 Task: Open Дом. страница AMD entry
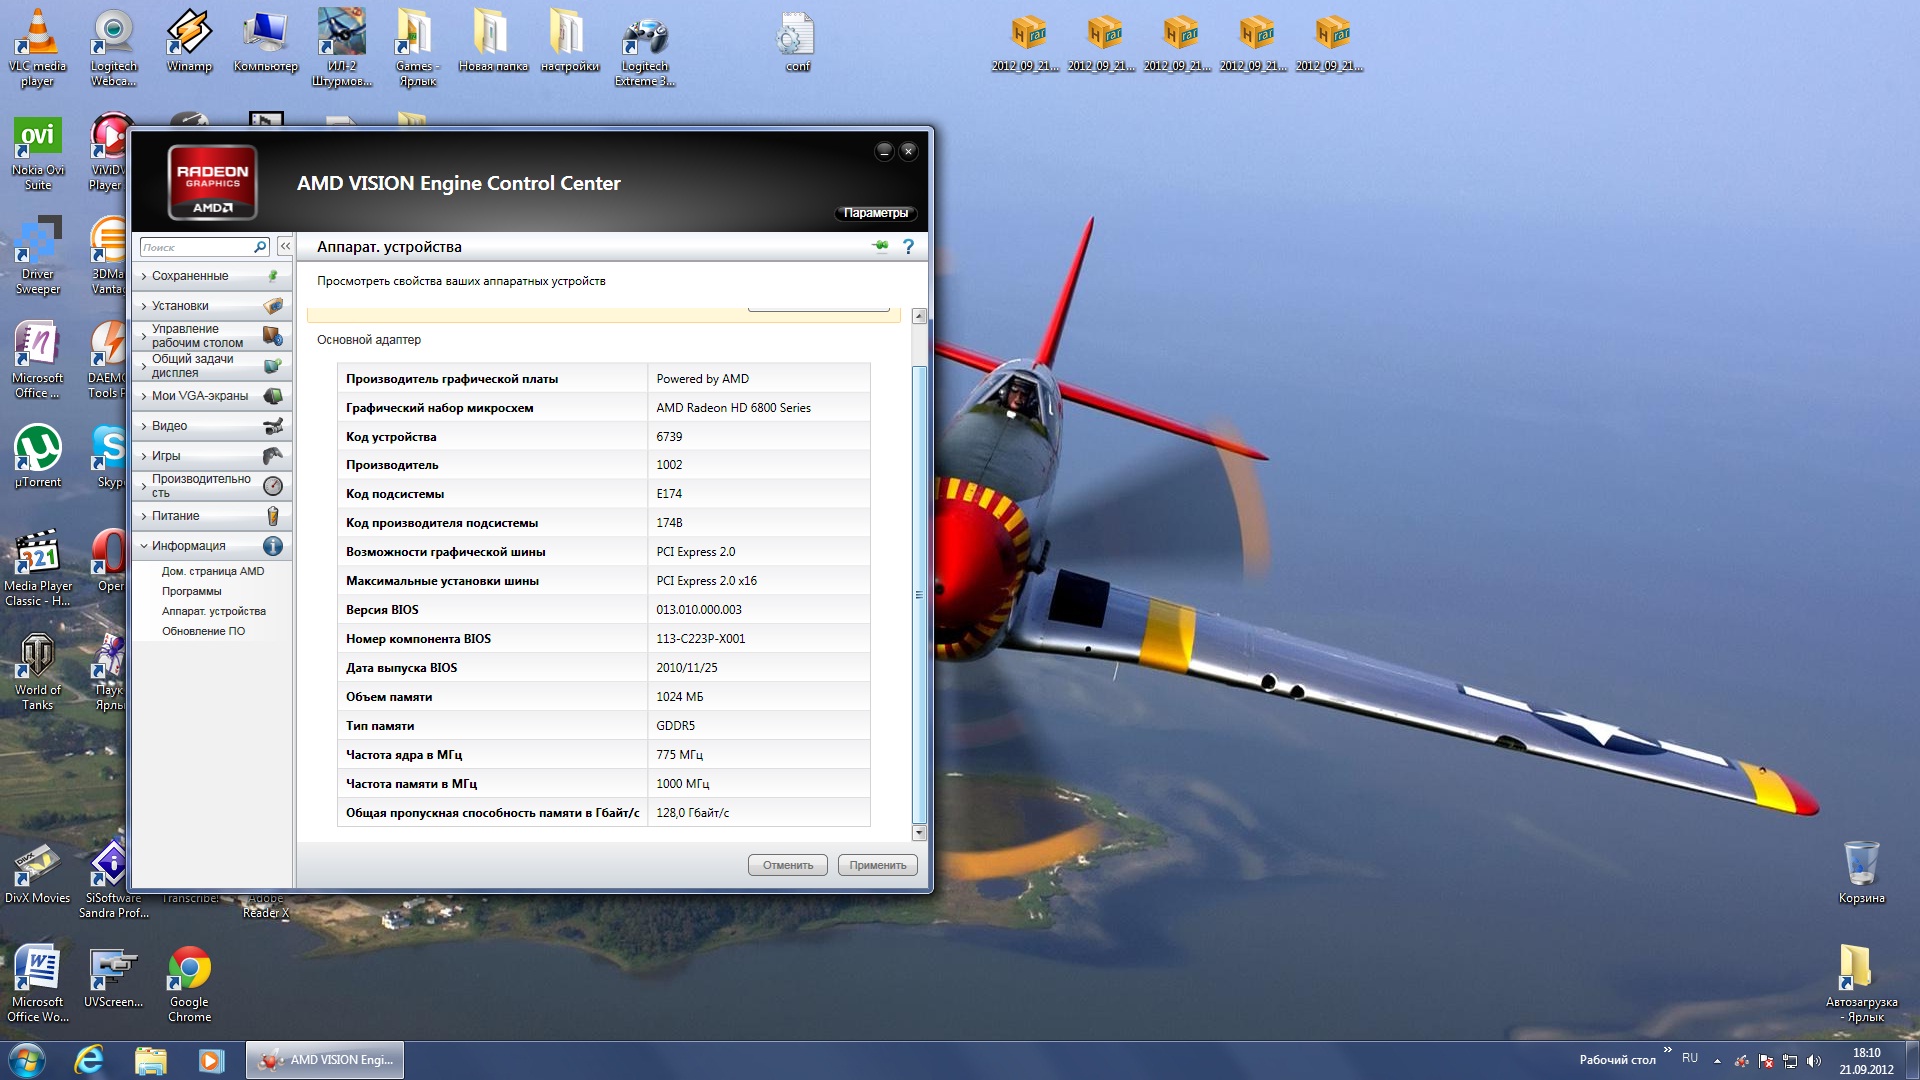(213, 571)
